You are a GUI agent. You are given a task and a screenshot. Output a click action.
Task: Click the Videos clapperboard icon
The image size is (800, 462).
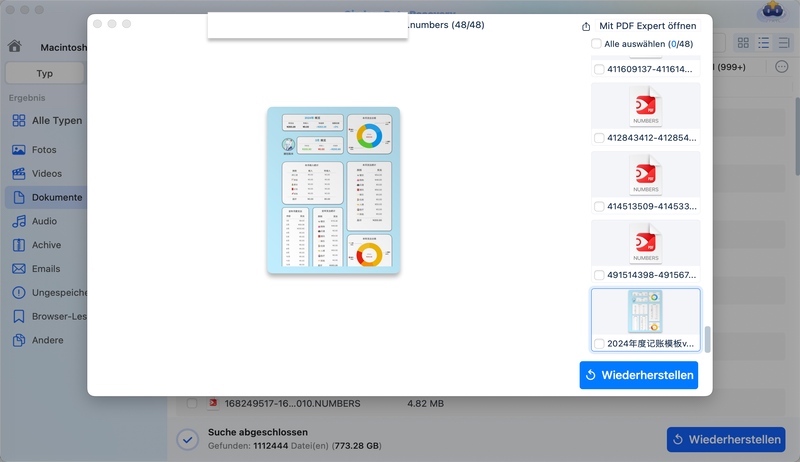point(19,173)
